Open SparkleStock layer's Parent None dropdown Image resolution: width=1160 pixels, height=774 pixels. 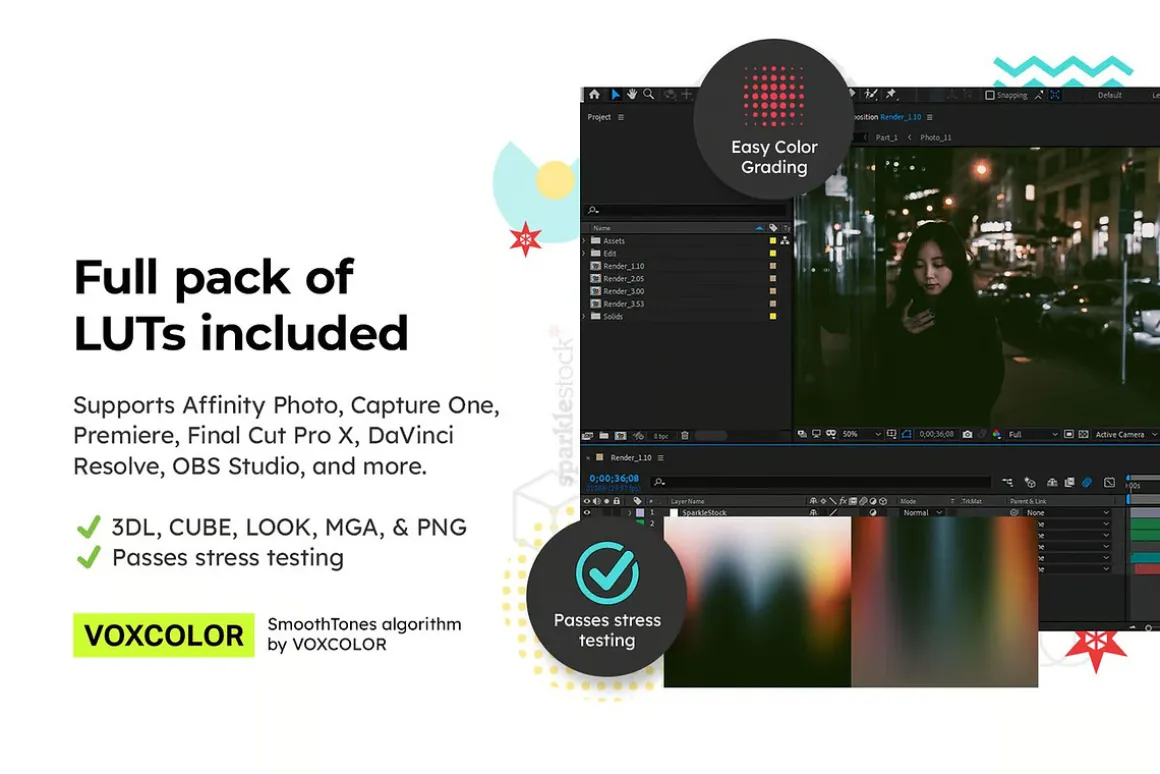(x=1068, y=512)
